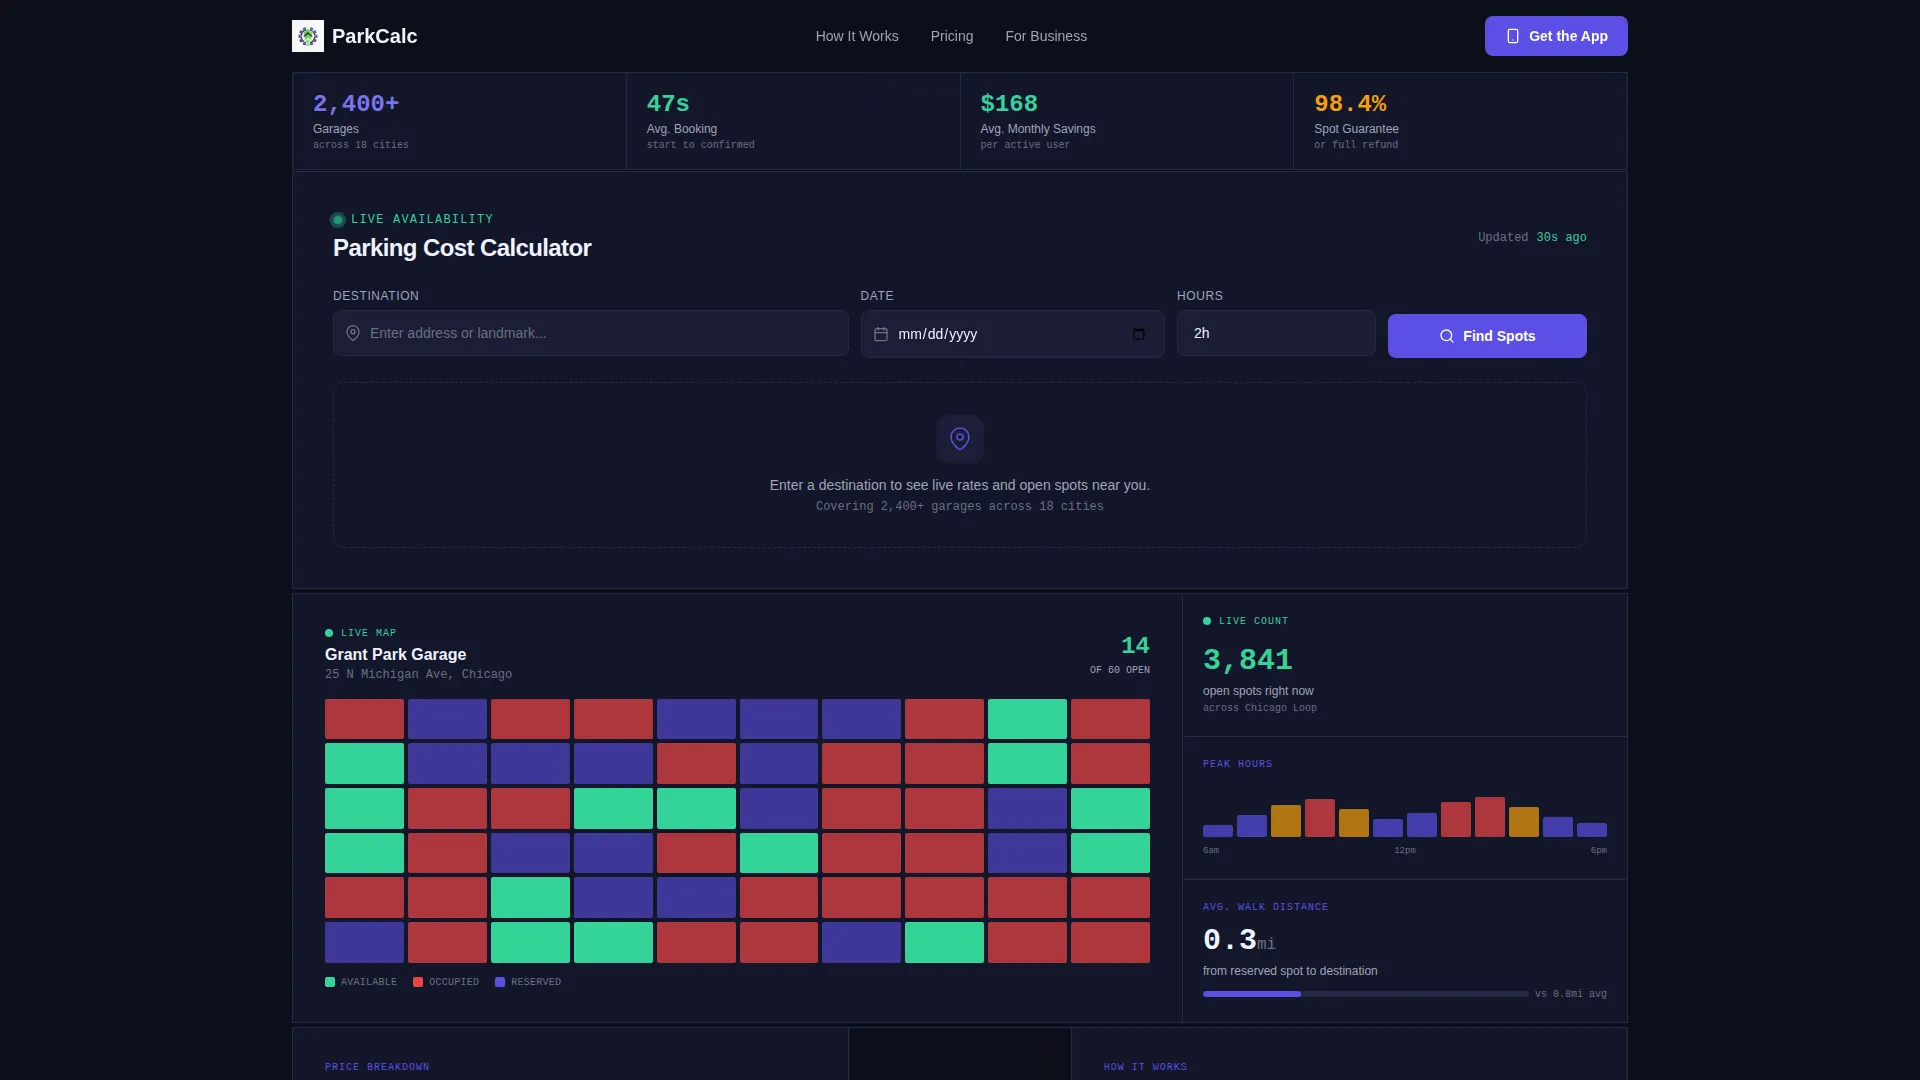Screen dimensions: 1920x1080
Task: Go to the Pricing page
Action: pos(952,36)
